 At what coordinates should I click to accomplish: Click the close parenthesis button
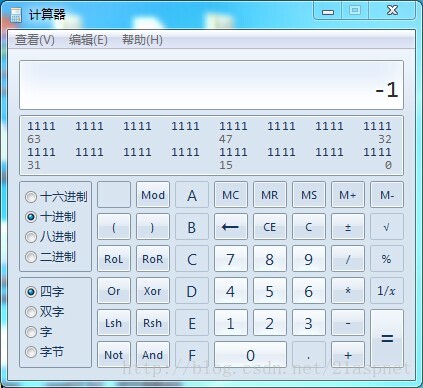pos(153,227)
